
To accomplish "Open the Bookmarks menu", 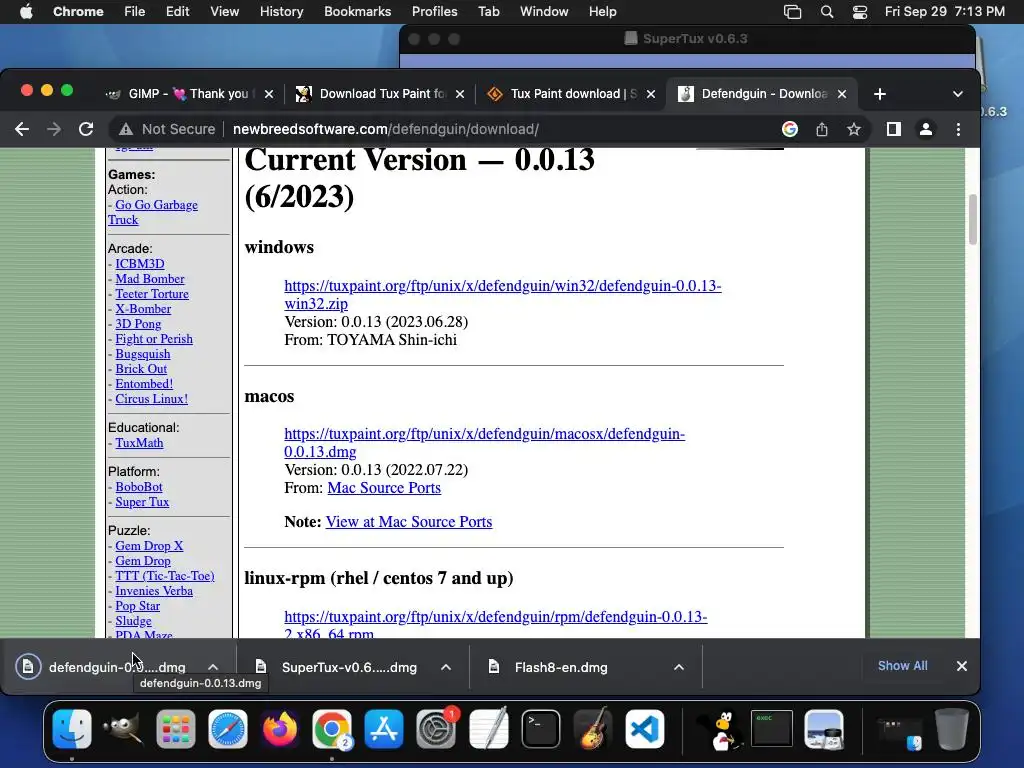I will click(x=357, y=12).
